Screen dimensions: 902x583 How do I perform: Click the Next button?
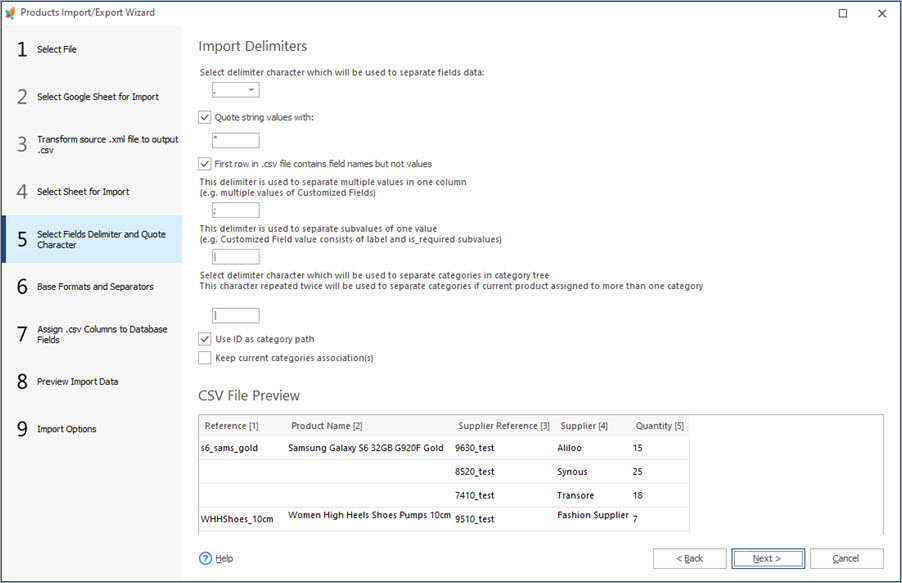tap(768, 558)
